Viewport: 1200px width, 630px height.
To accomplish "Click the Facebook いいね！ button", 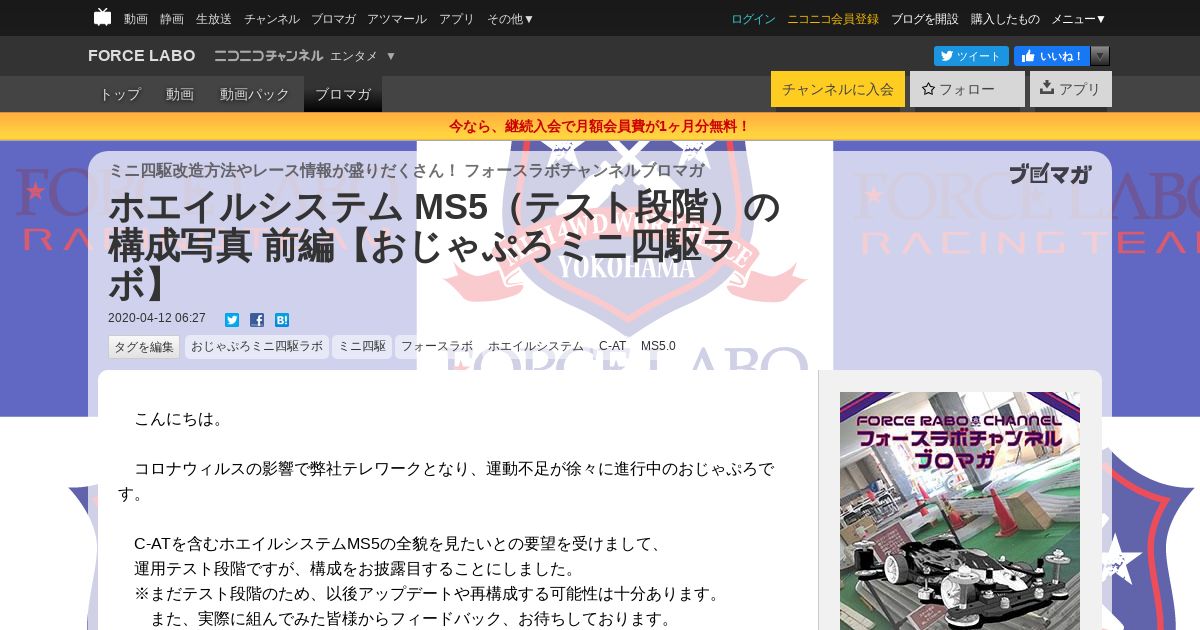I will point(1052,56).
